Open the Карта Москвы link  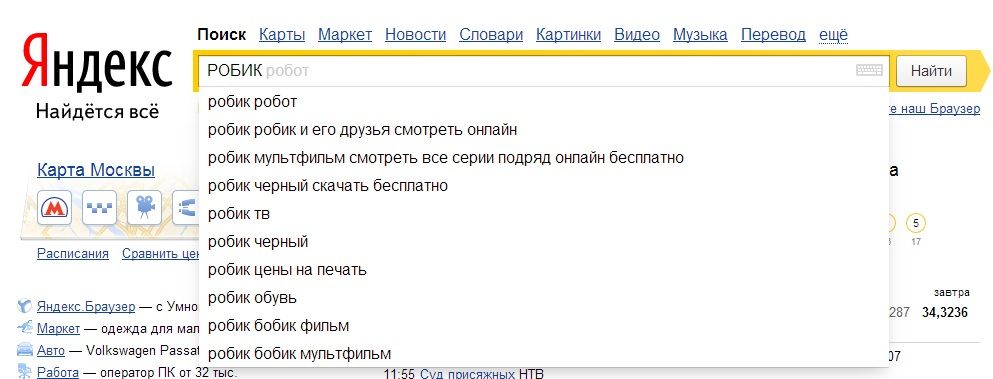[96, 170]
